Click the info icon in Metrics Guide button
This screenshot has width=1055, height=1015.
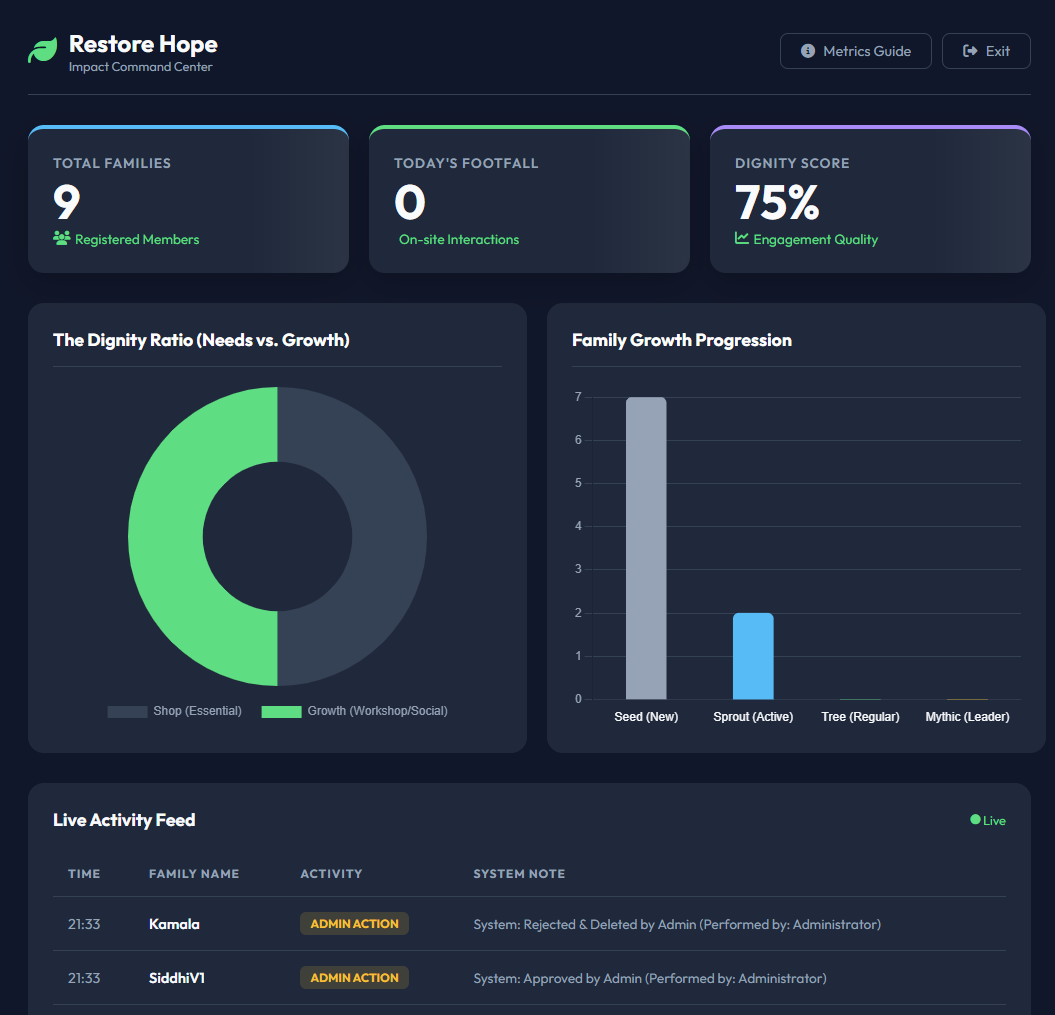coord(808,51)
